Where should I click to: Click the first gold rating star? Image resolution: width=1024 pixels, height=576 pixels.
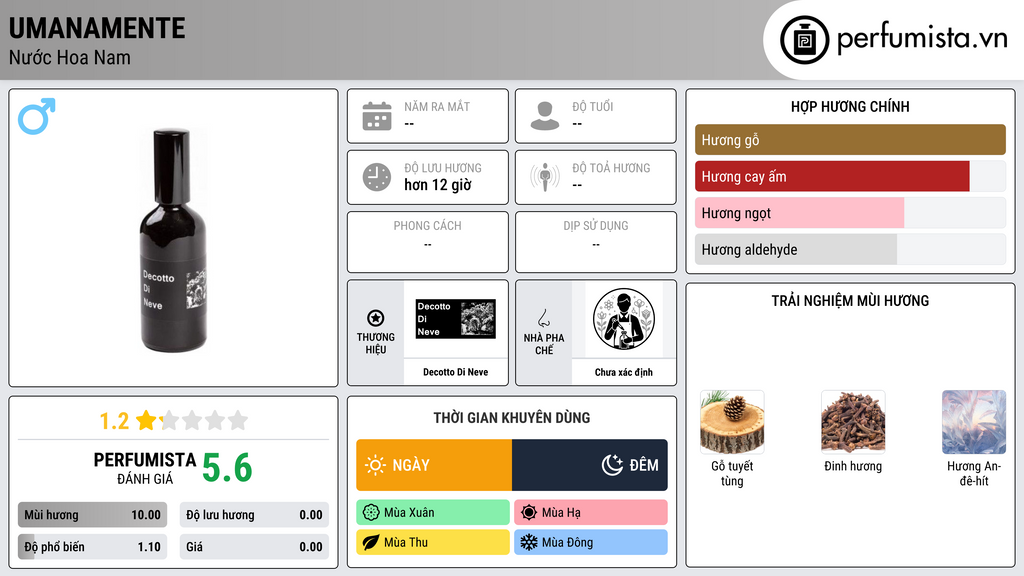point(146,420)
